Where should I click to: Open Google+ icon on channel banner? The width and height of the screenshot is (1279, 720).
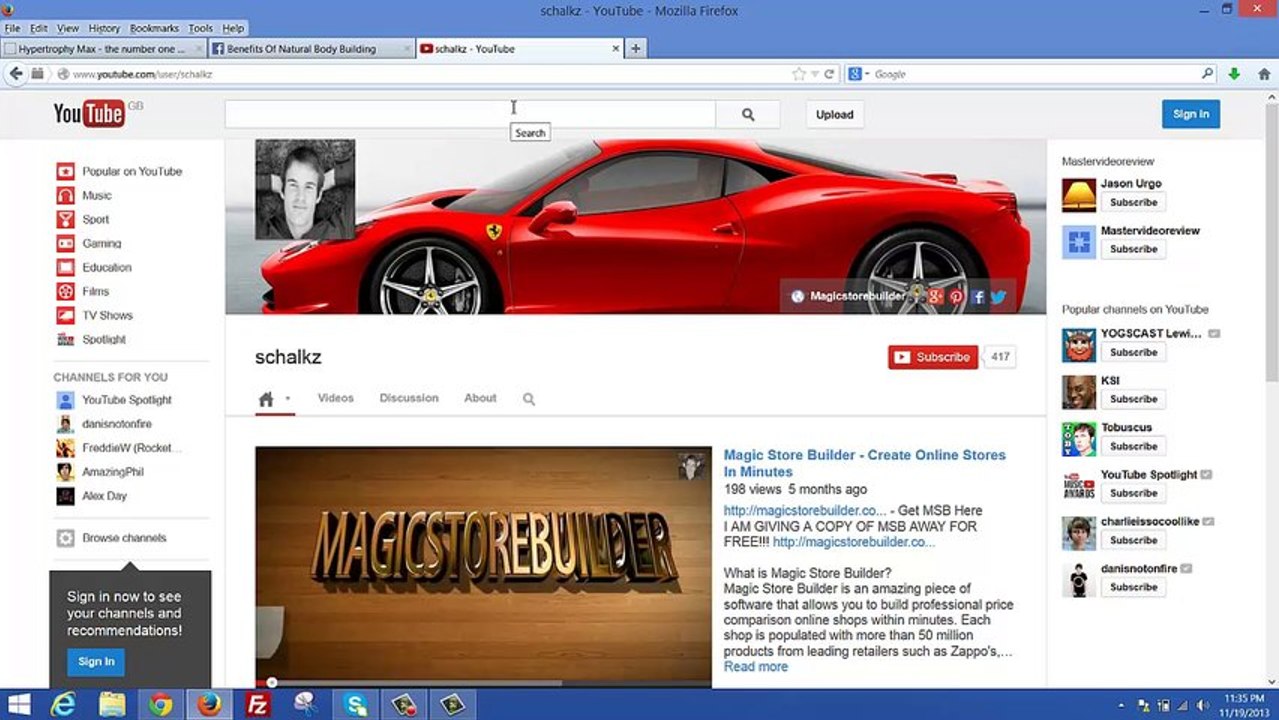click(x=936, y=296)
